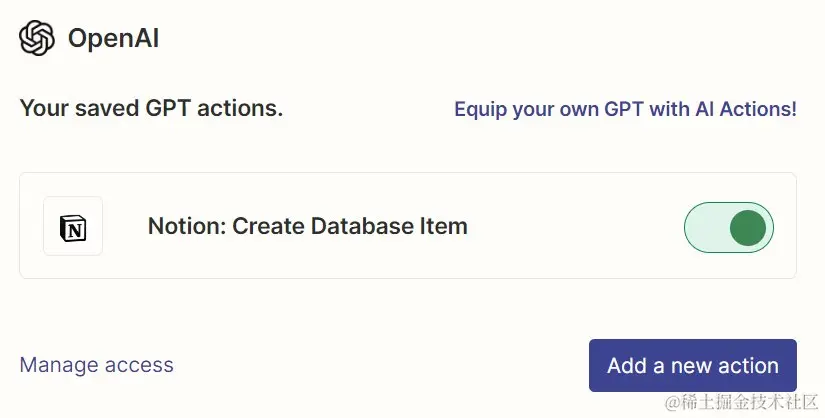825x418 pixels.
Task: Click the word GPT in the saved actions heading
Action: point(168,108)
